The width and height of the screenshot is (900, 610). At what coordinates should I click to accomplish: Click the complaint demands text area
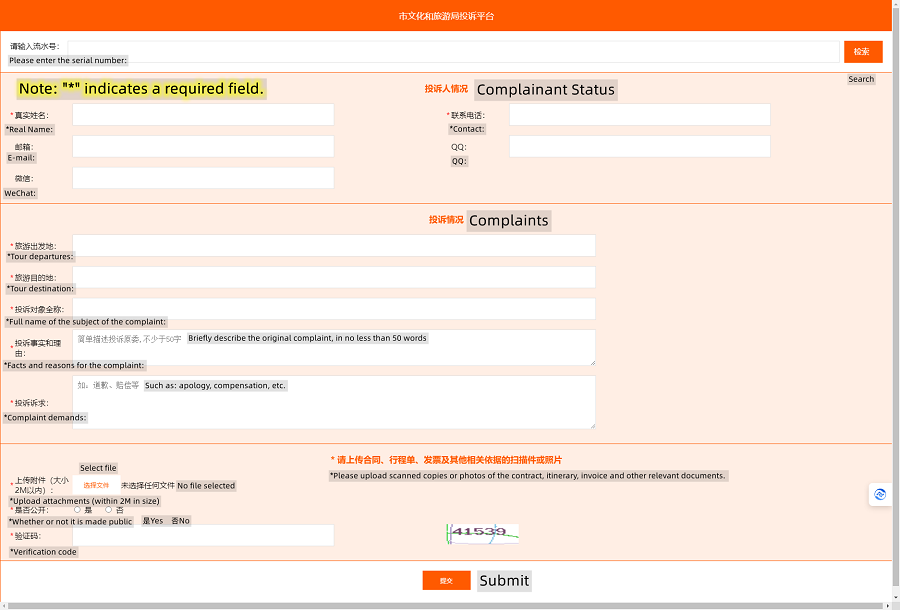(x=334, y=402)
